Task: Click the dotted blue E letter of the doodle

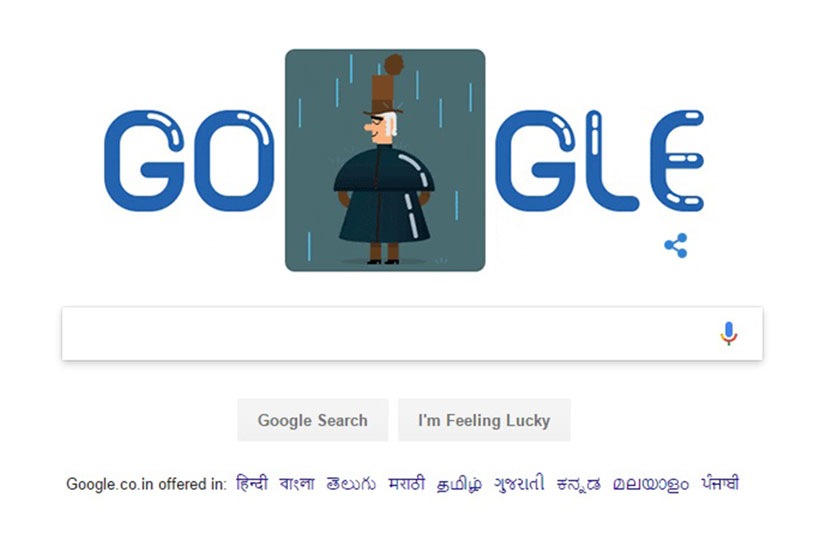Action: point(678,161)
